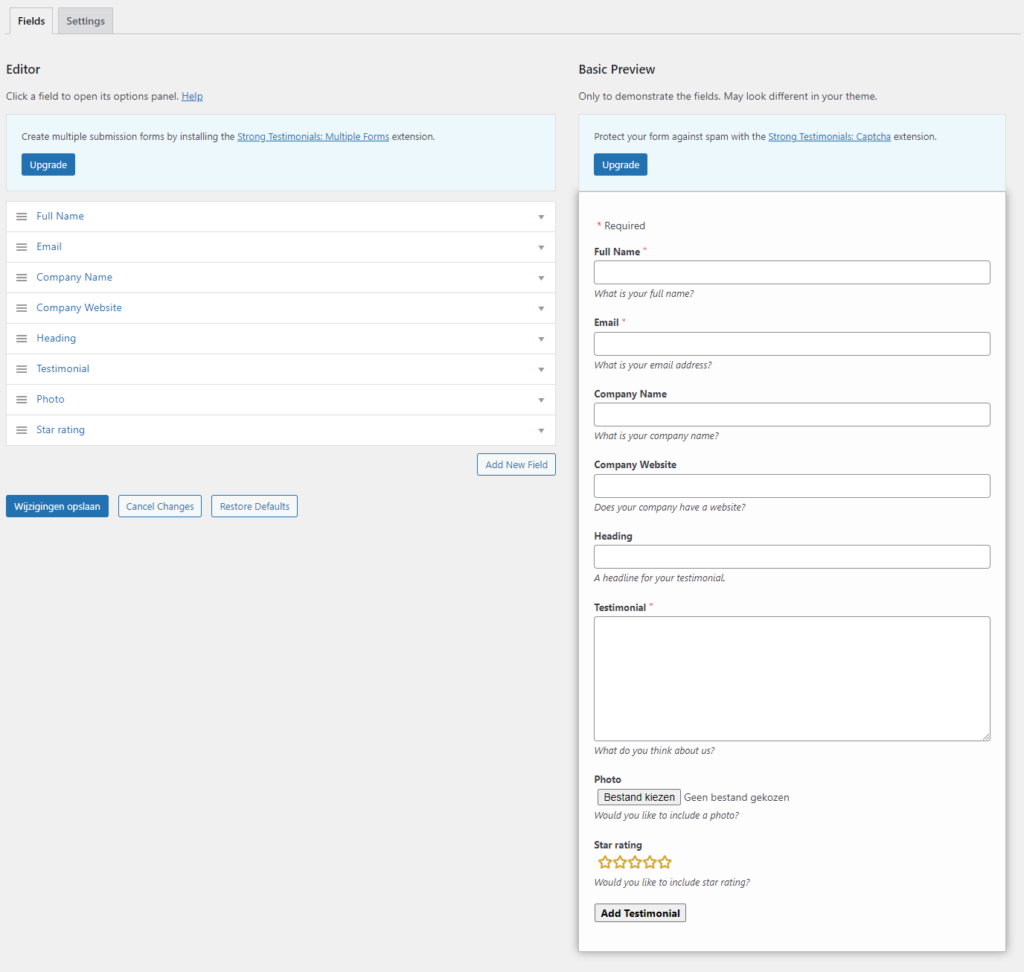
Task: Open the Company Website field row
Action: 281,308
